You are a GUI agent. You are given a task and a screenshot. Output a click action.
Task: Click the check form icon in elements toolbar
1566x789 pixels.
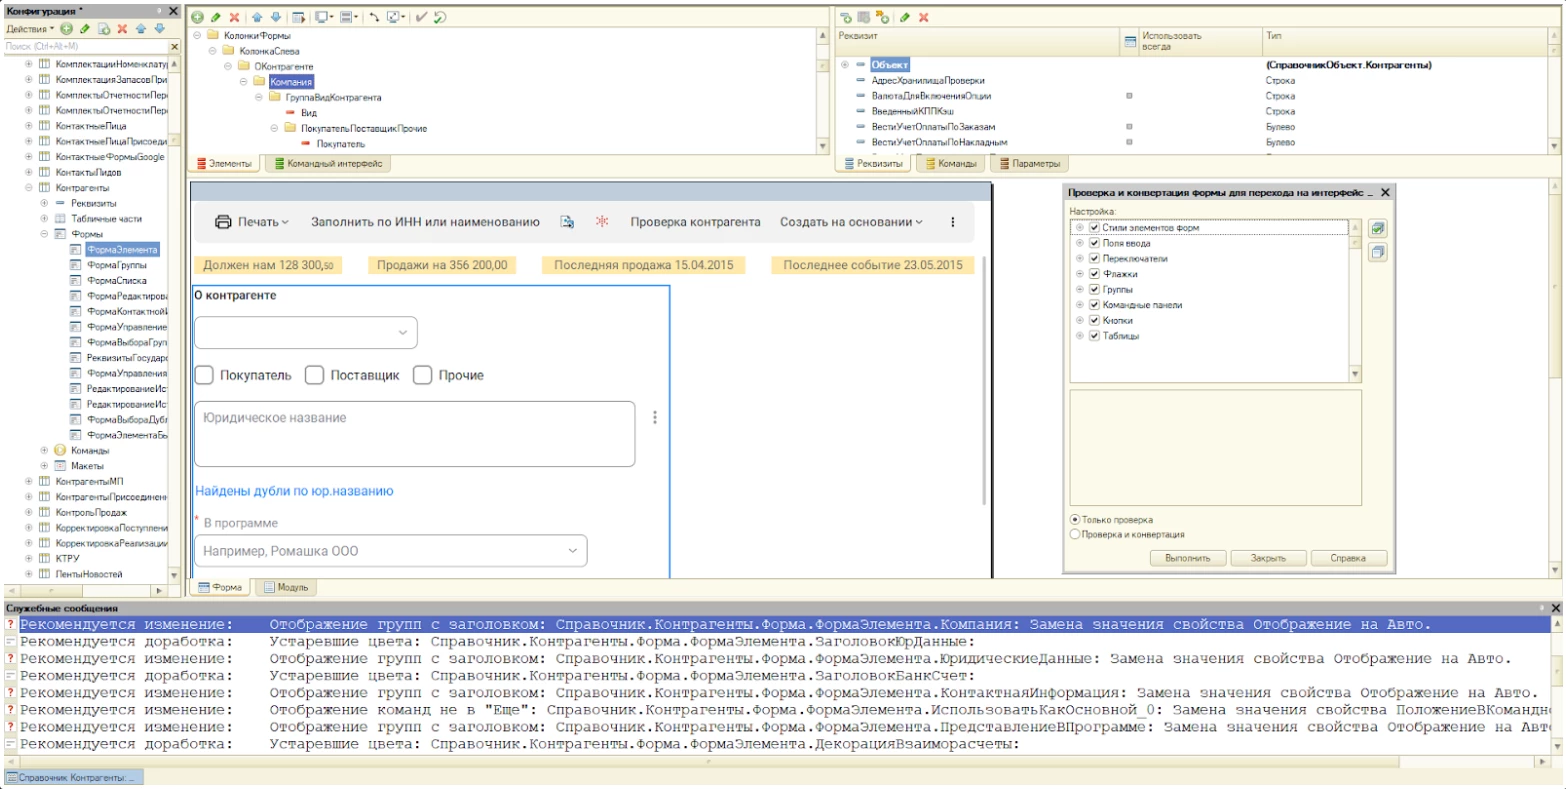click(x=421, y=18)
